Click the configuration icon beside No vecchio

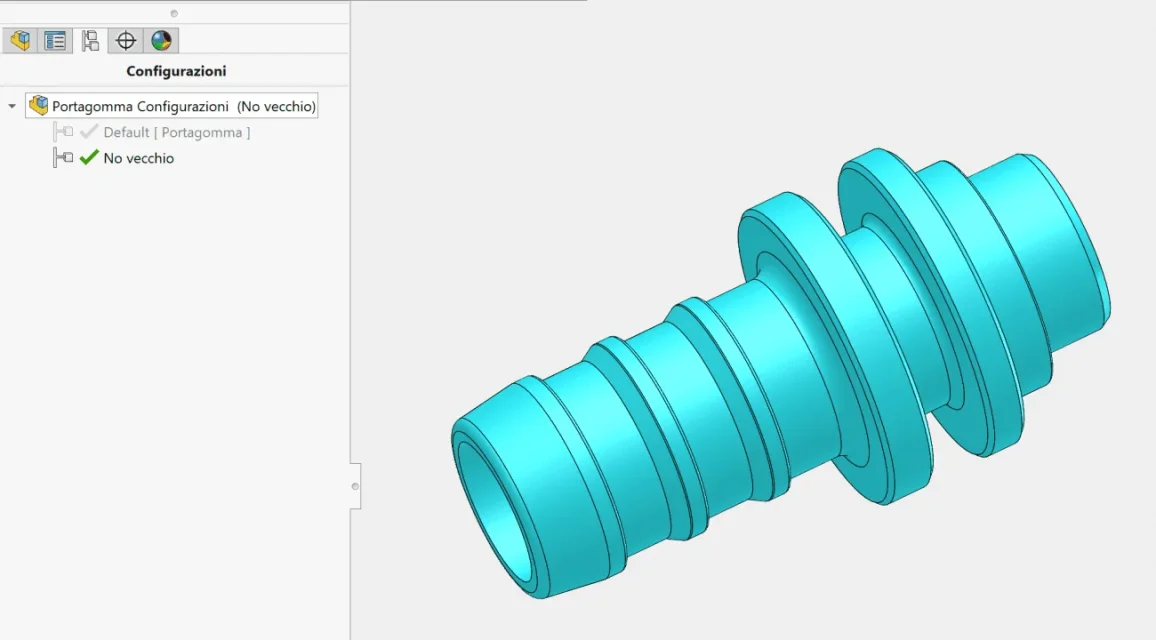coord(63,158)
